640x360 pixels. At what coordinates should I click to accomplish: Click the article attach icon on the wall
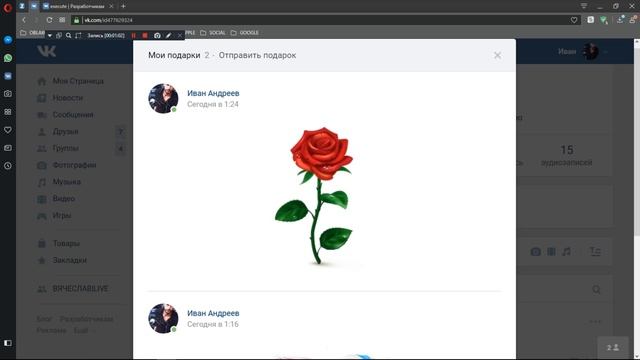point(595,251)
